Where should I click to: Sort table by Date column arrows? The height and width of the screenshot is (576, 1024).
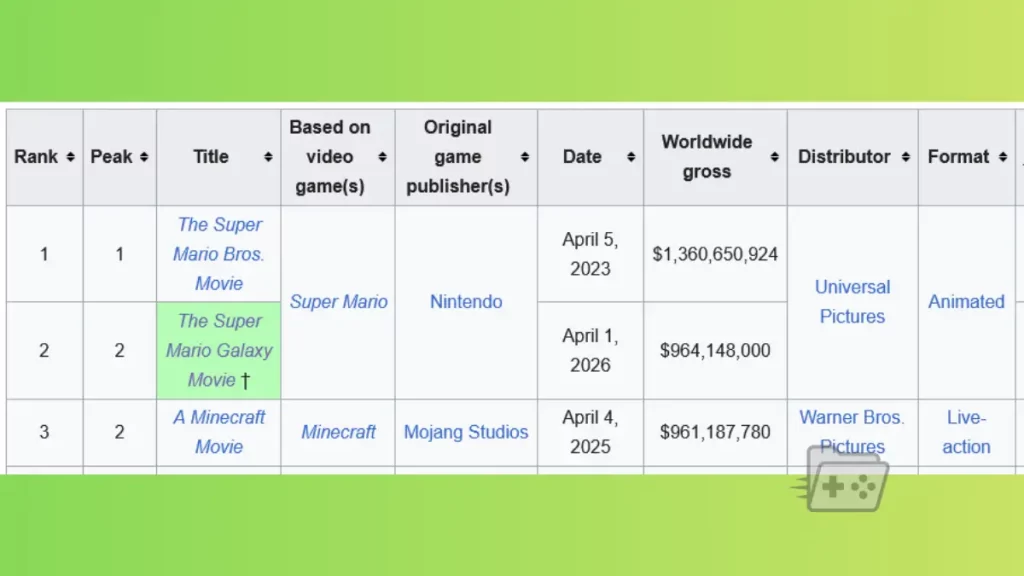(631, 157)
